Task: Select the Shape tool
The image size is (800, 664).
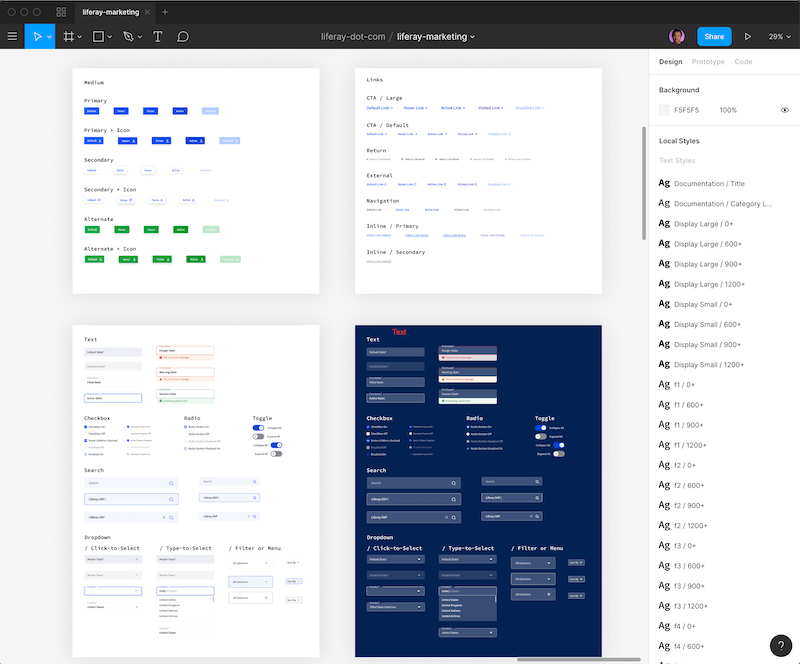Action: point(96,36)
